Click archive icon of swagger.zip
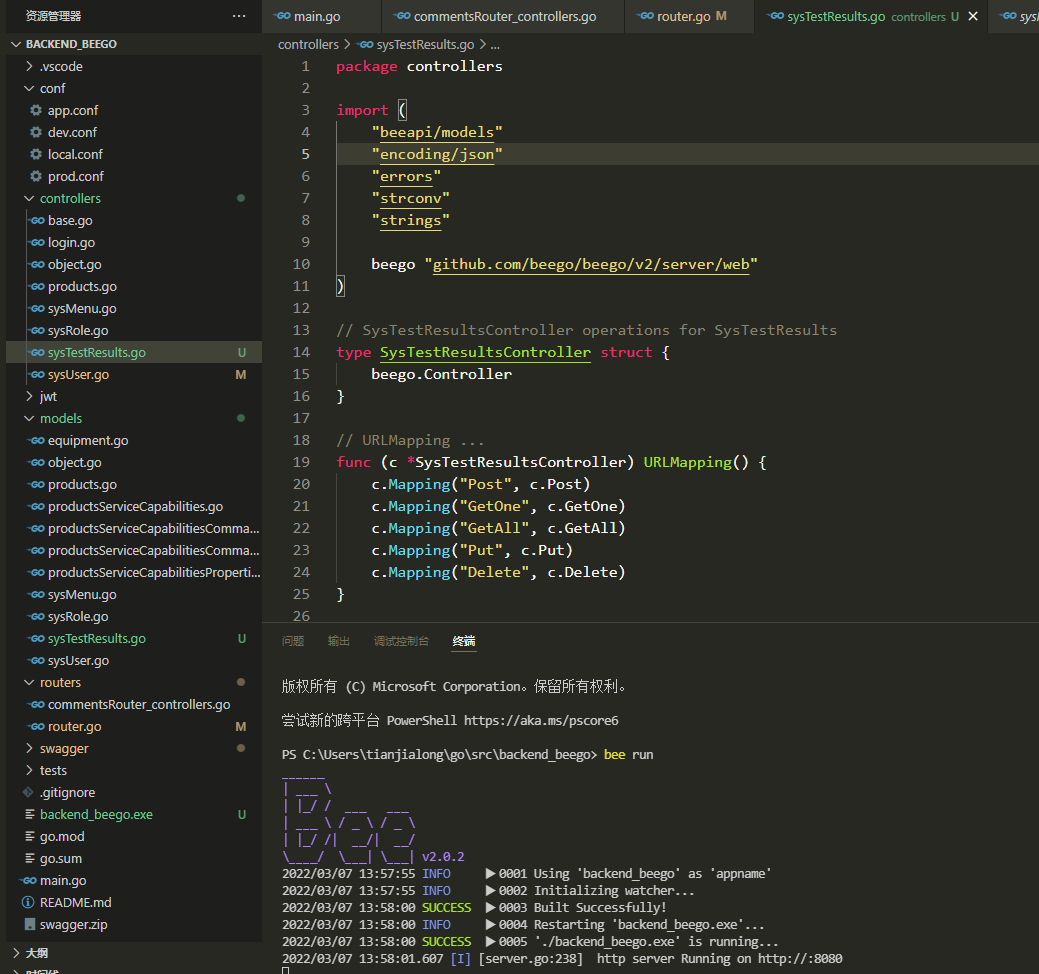The height and width of the screenshot is (974, 1039). 29,924
